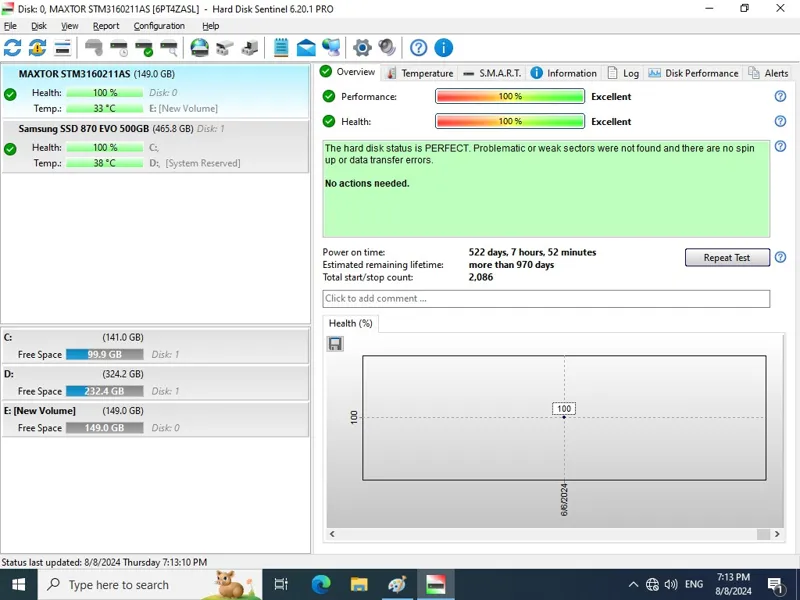Select the Health (%) graph tab
Image resolution: width=800 pixels, height=600 pixels.
coord(351,323)
